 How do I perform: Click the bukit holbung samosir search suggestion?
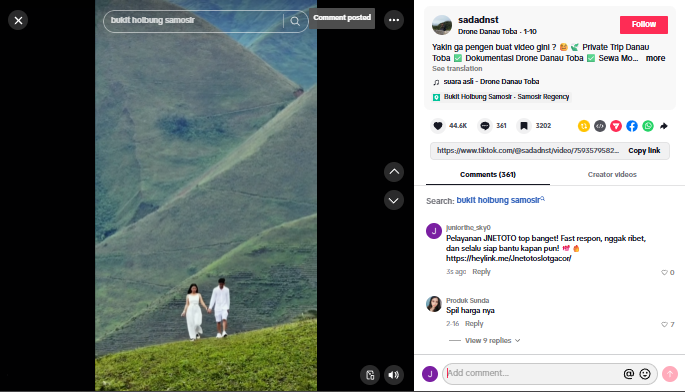tap(500, 200)
